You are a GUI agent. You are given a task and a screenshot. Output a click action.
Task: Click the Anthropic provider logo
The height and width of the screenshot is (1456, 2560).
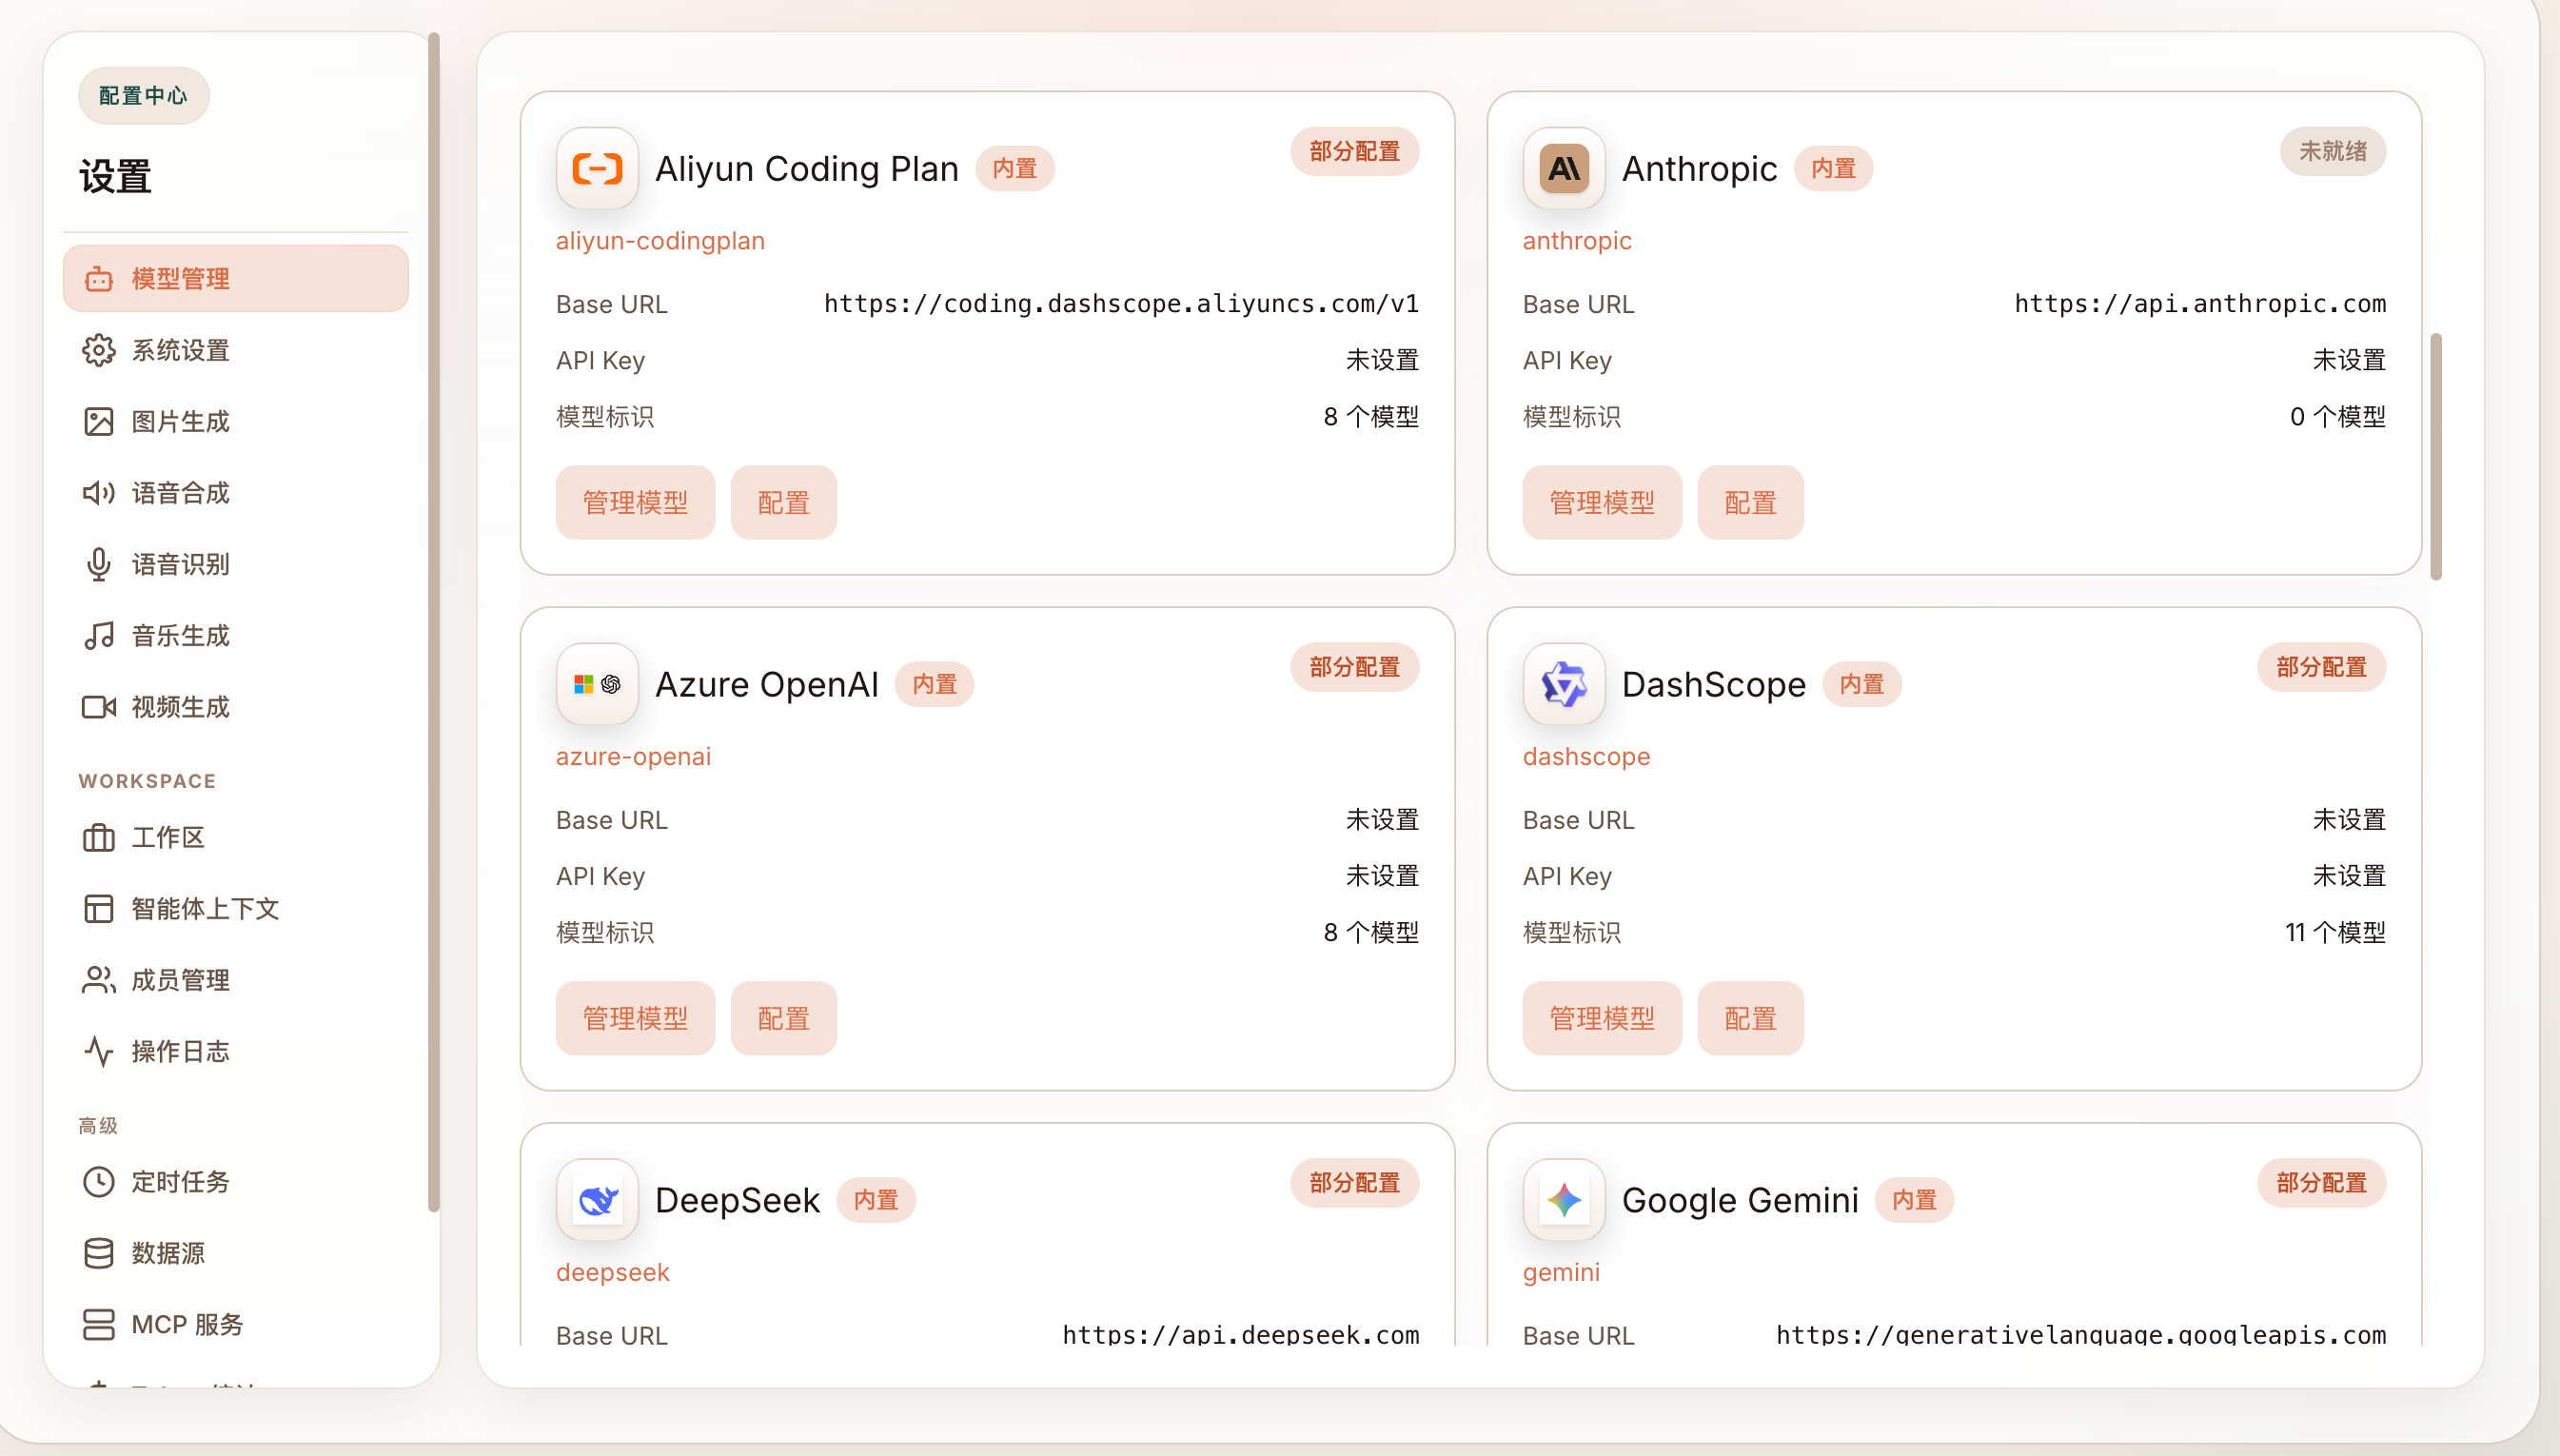click(1562, 168)
